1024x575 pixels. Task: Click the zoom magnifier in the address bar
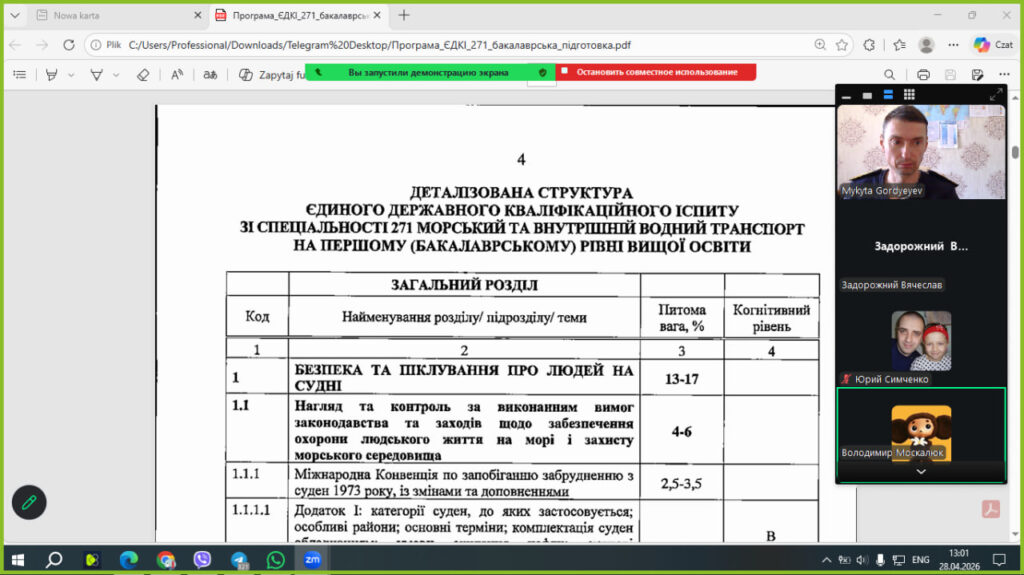(x=820, y=44)
